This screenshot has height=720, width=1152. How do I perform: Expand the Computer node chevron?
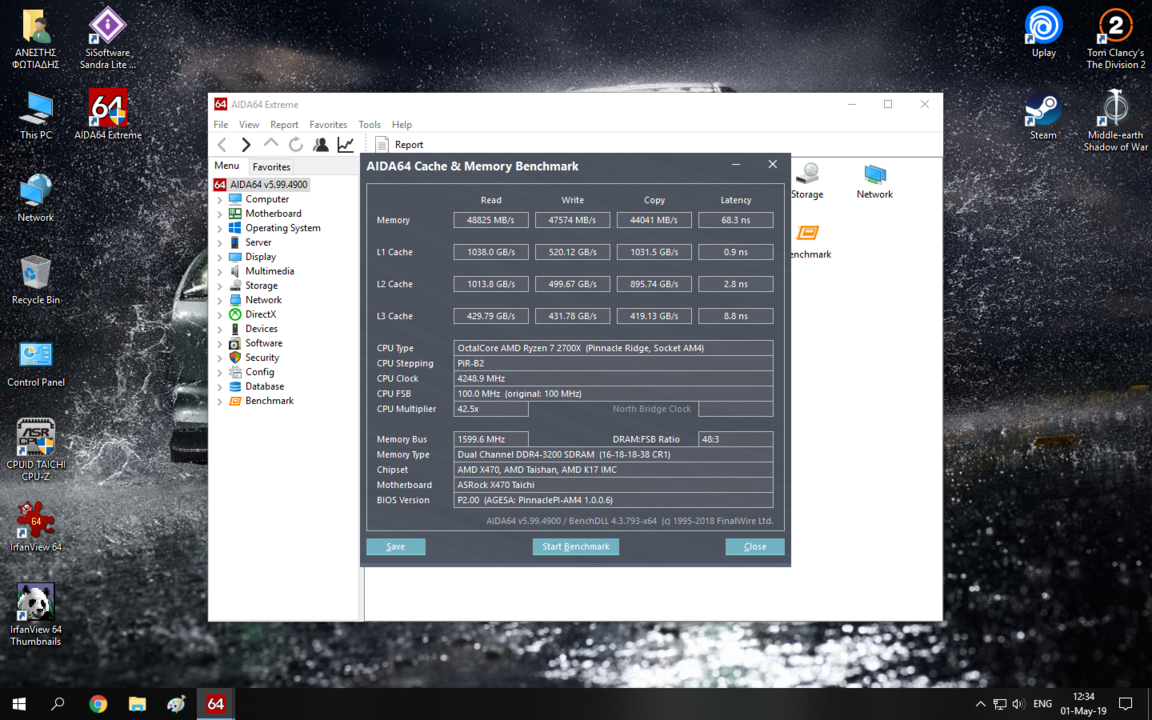coord(220,200)
